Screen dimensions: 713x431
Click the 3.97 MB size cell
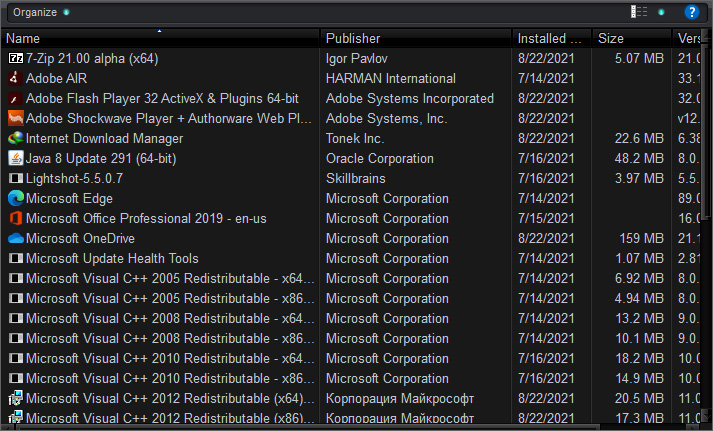click(x=639, y=178)
